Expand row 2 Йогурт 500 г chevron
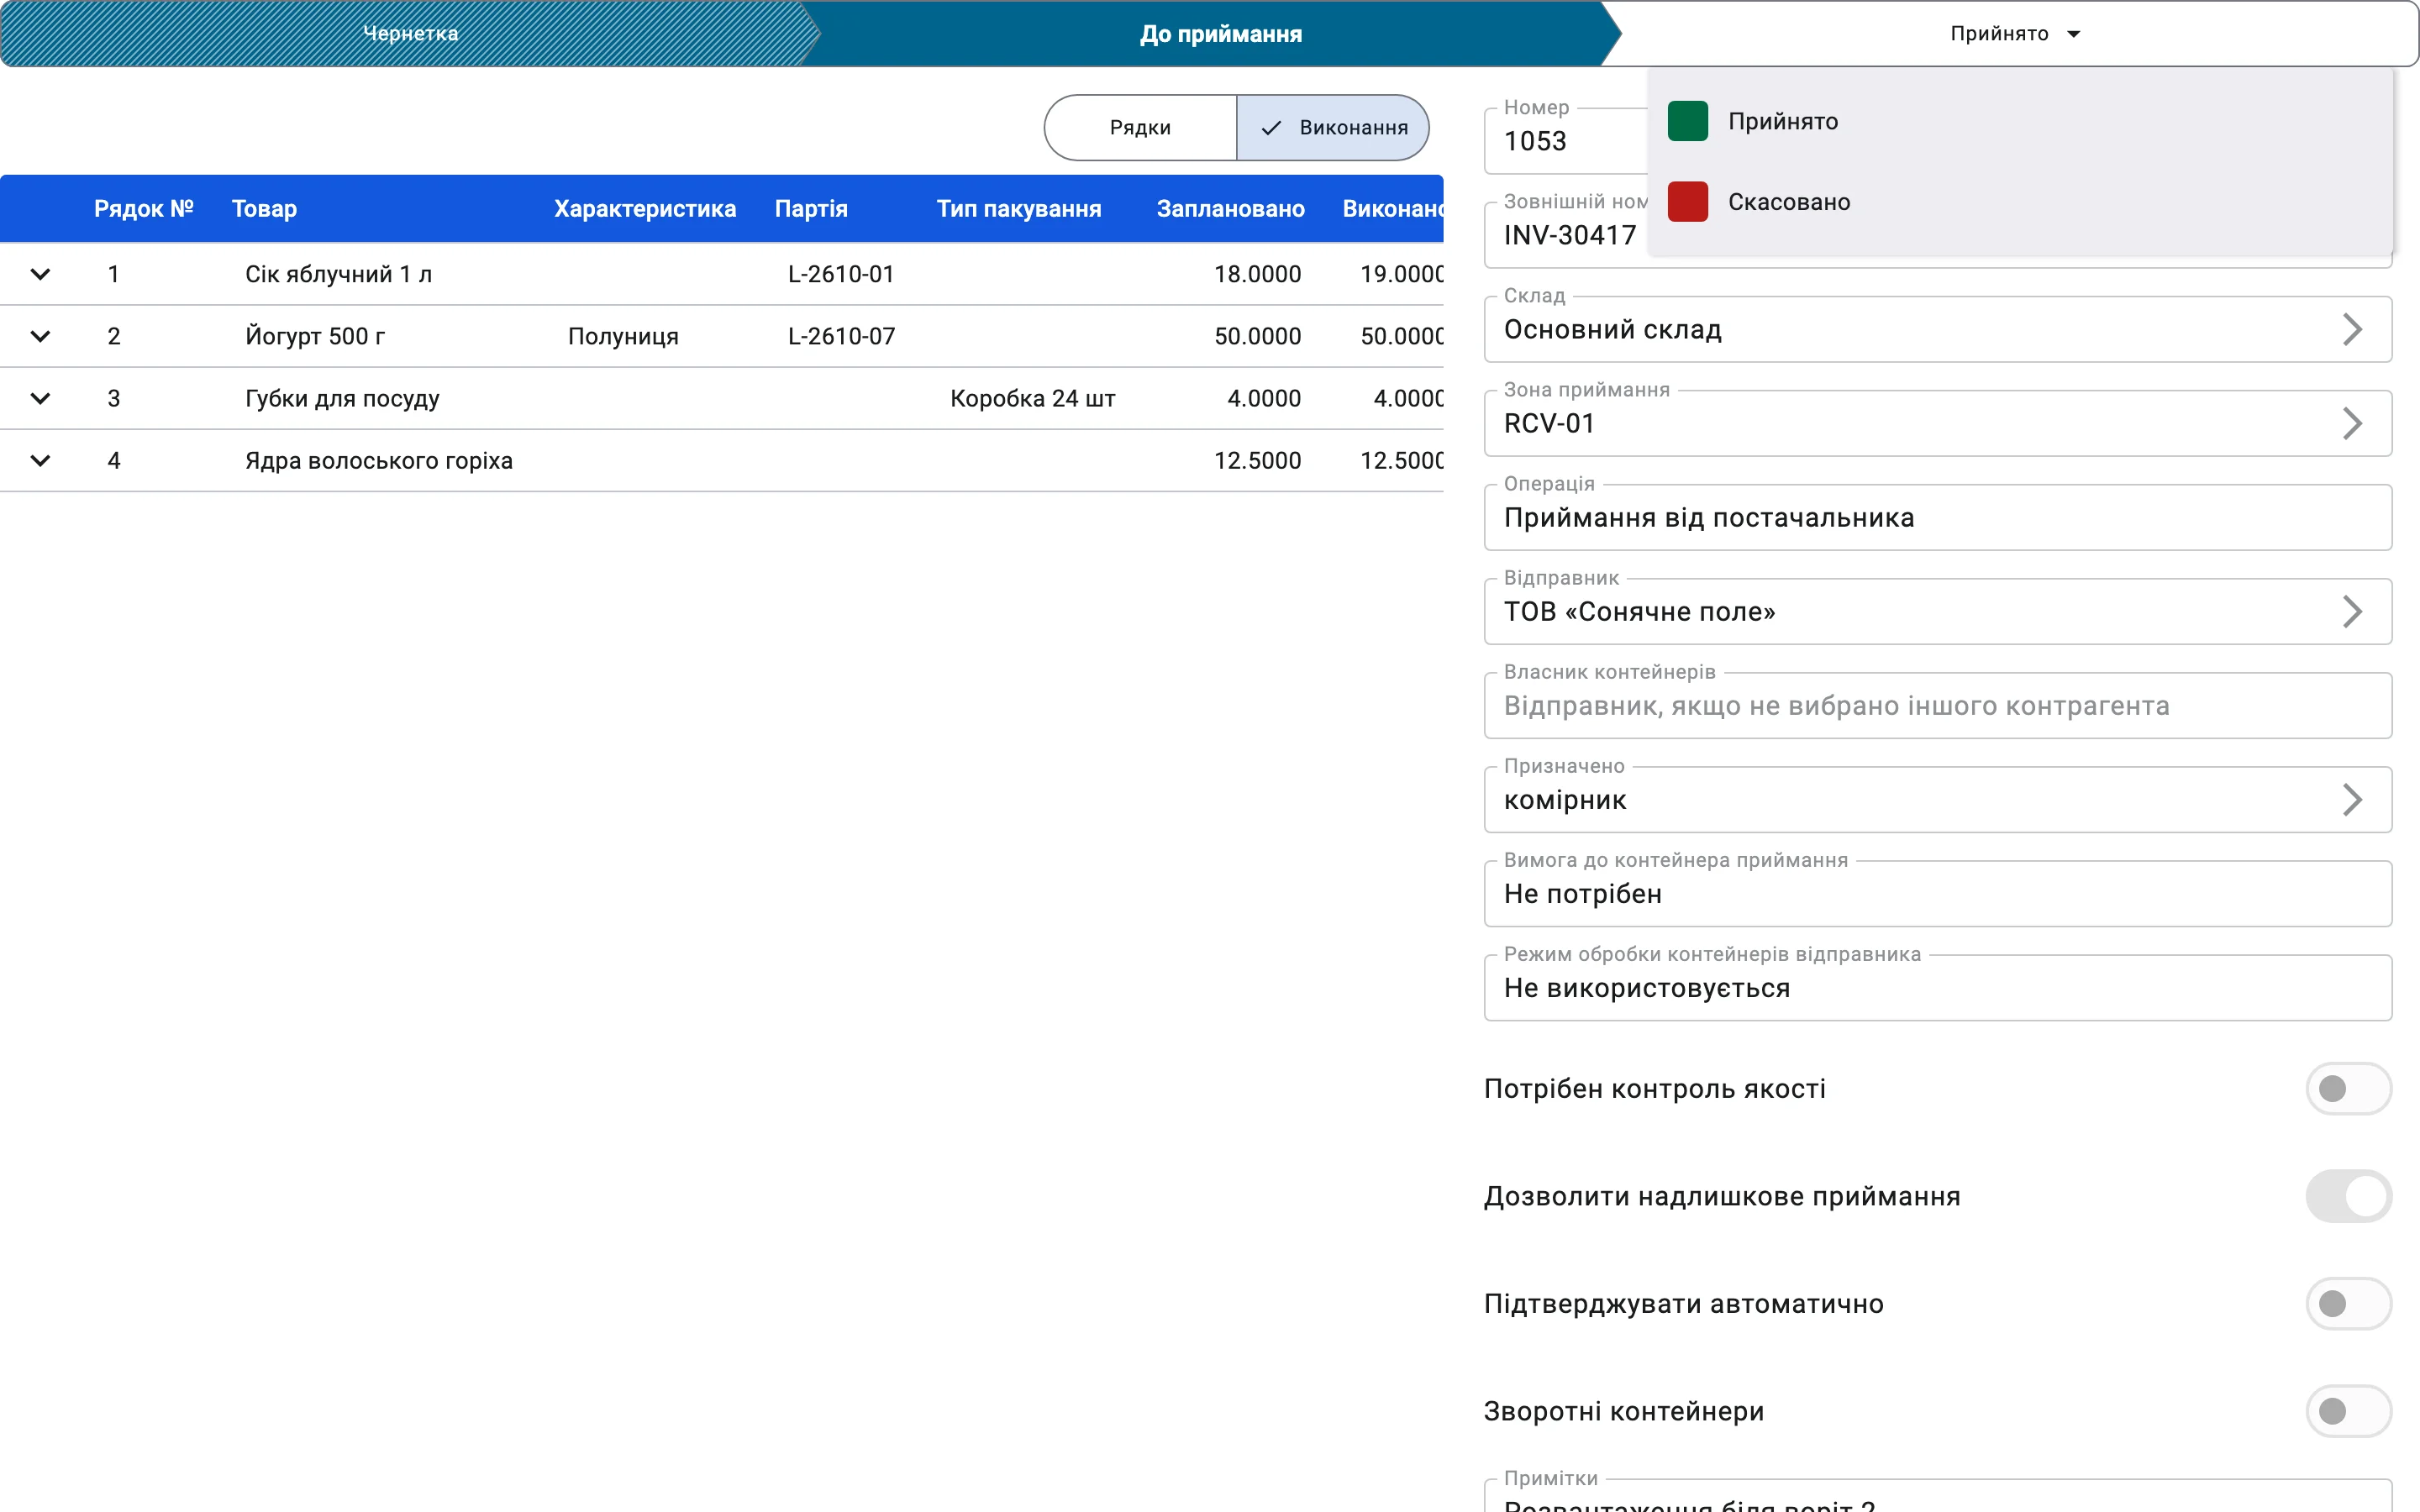 pos(40,336)
